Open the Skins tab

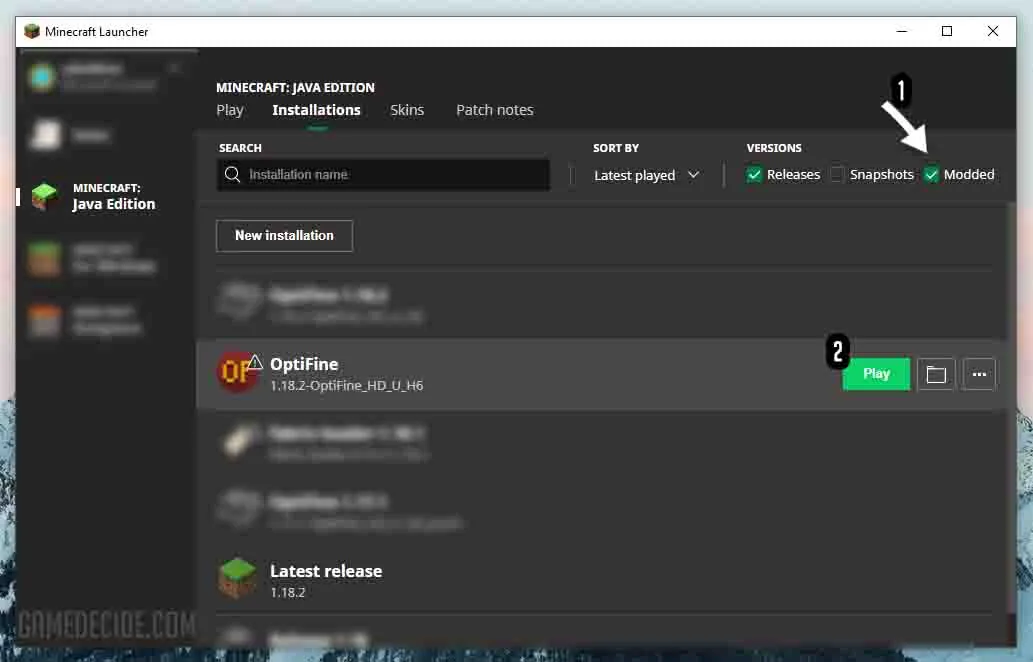click(x=407, y=110)
